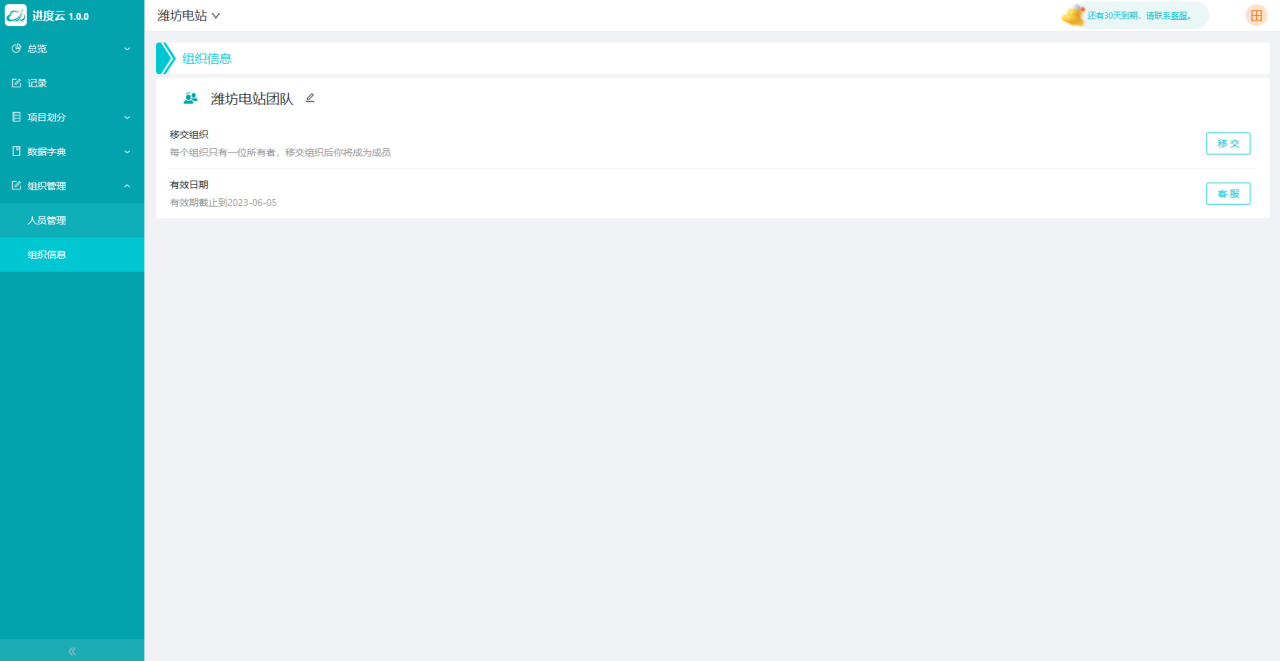Click the 客服 link in expiry notice
Screen dimensions: 1280x661
click(x=1180, y=16)
